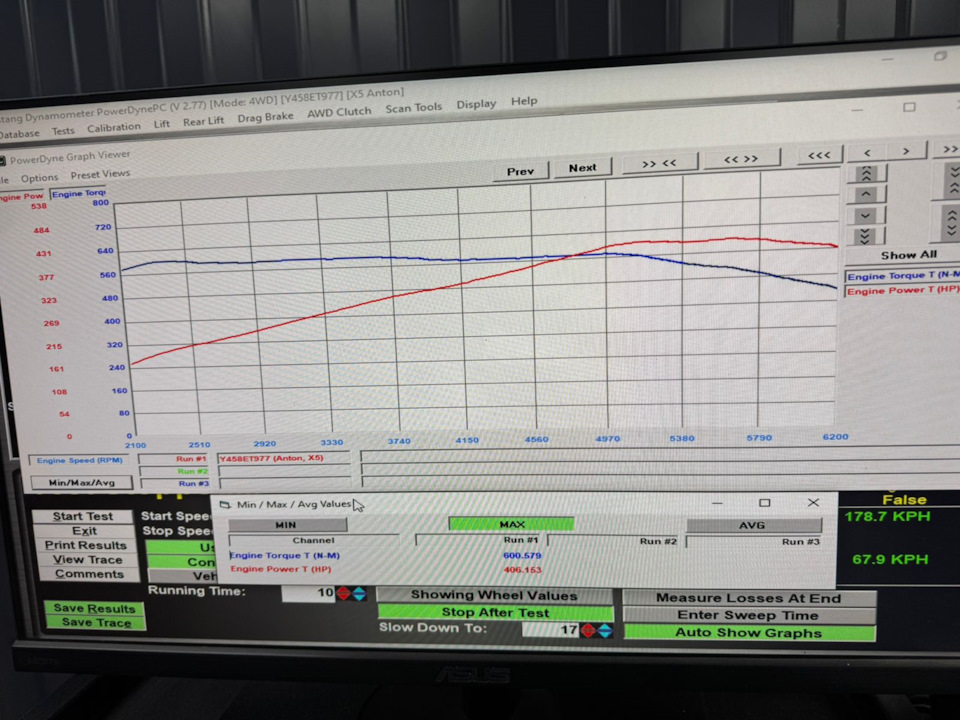960x720 pixels.
Task: Select the Run #2 label
Action: click(x=193, y=471)
